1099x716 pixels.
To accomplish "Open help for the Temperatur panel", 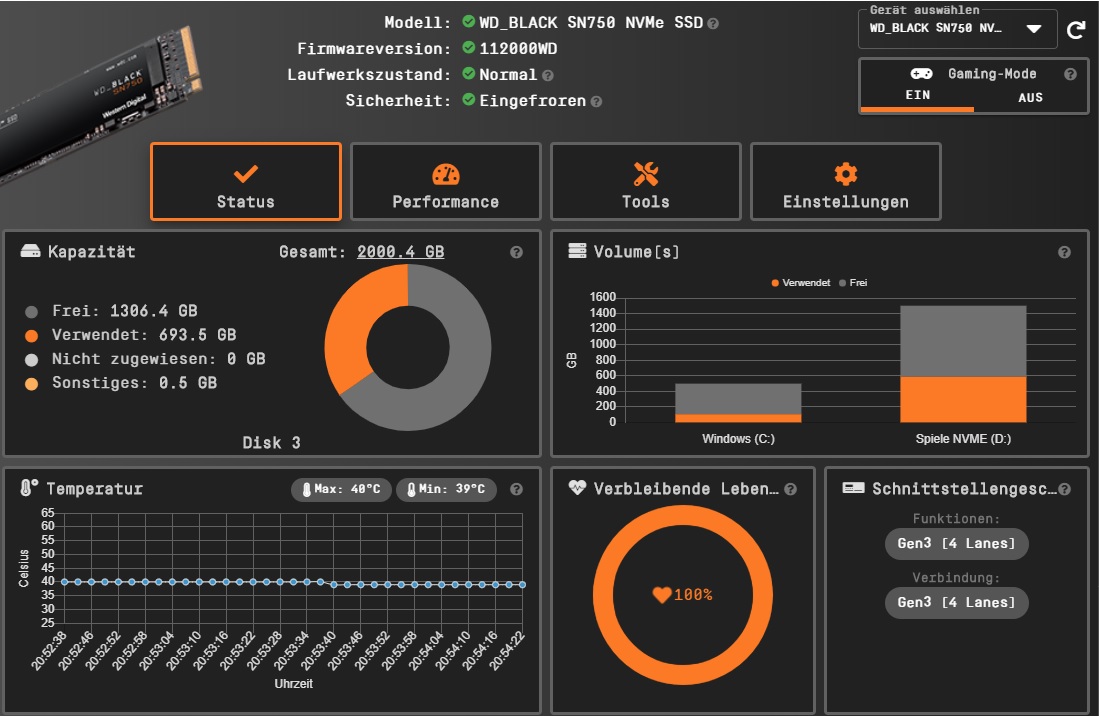I will point(517,489).
